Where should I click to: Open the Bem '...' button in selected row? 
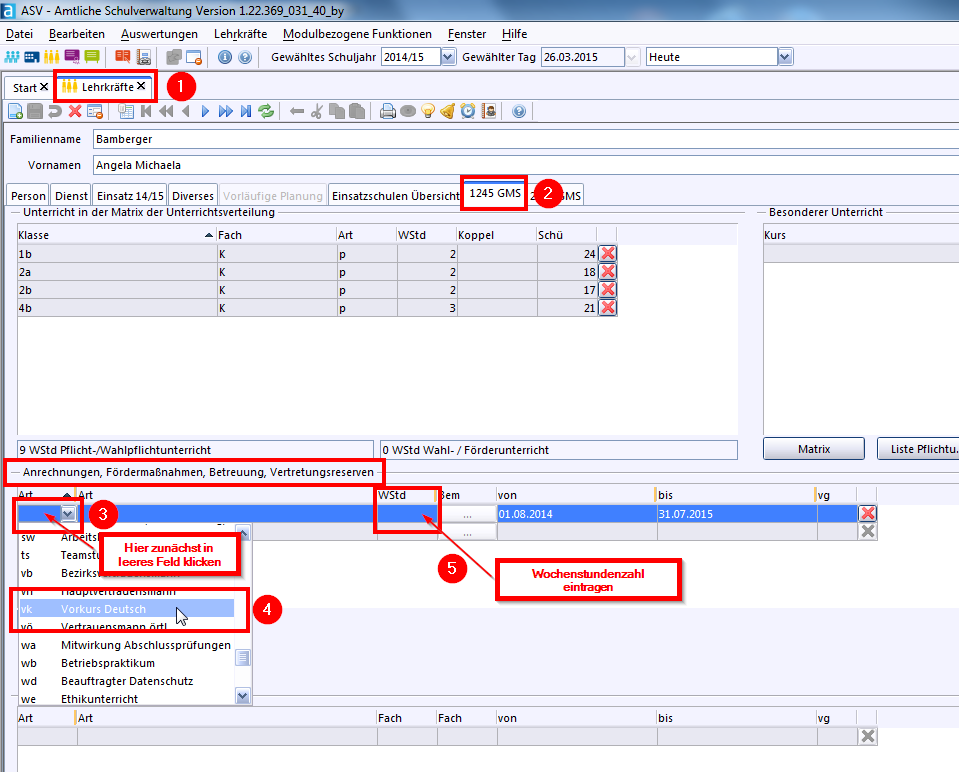(x=467, y=515)
